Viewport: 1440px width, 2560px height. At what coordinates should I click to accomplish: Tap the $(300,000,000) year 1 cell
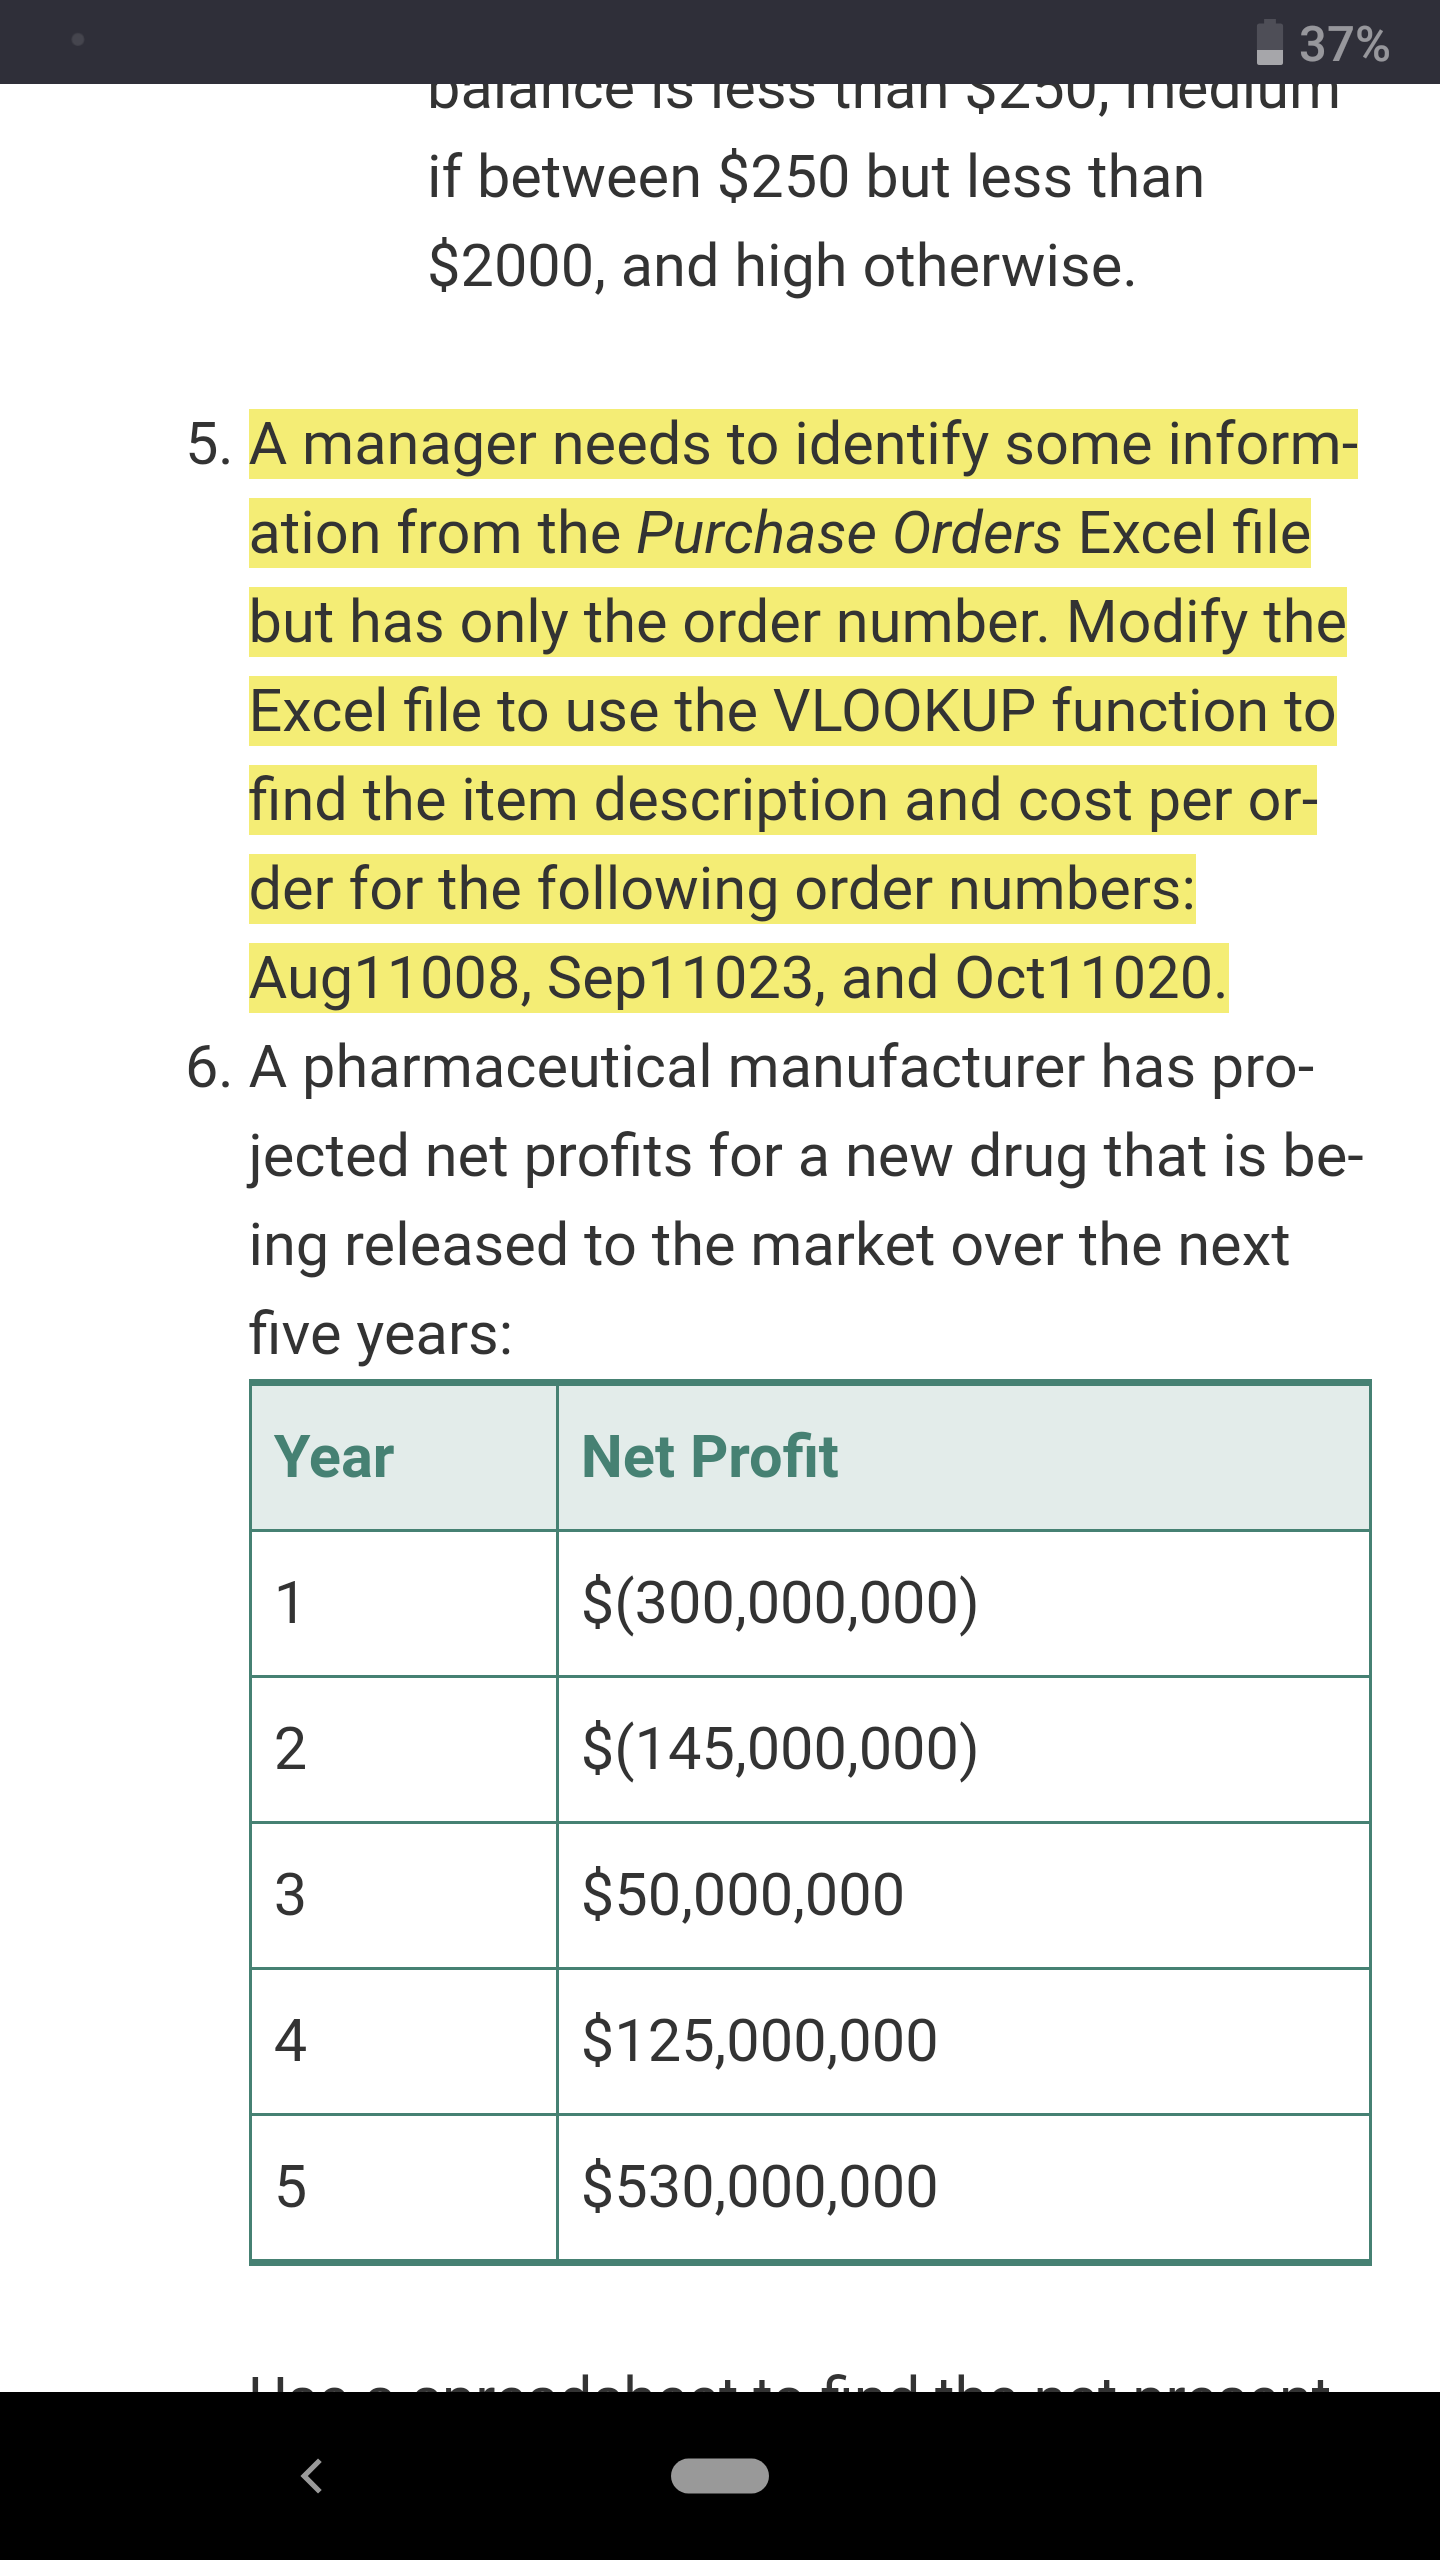click(963, 1603)
